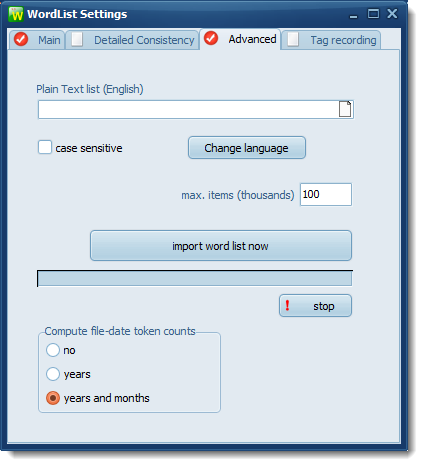
Task: Click the browse file icon in Plain Text list field
Action: coord(345,109)
